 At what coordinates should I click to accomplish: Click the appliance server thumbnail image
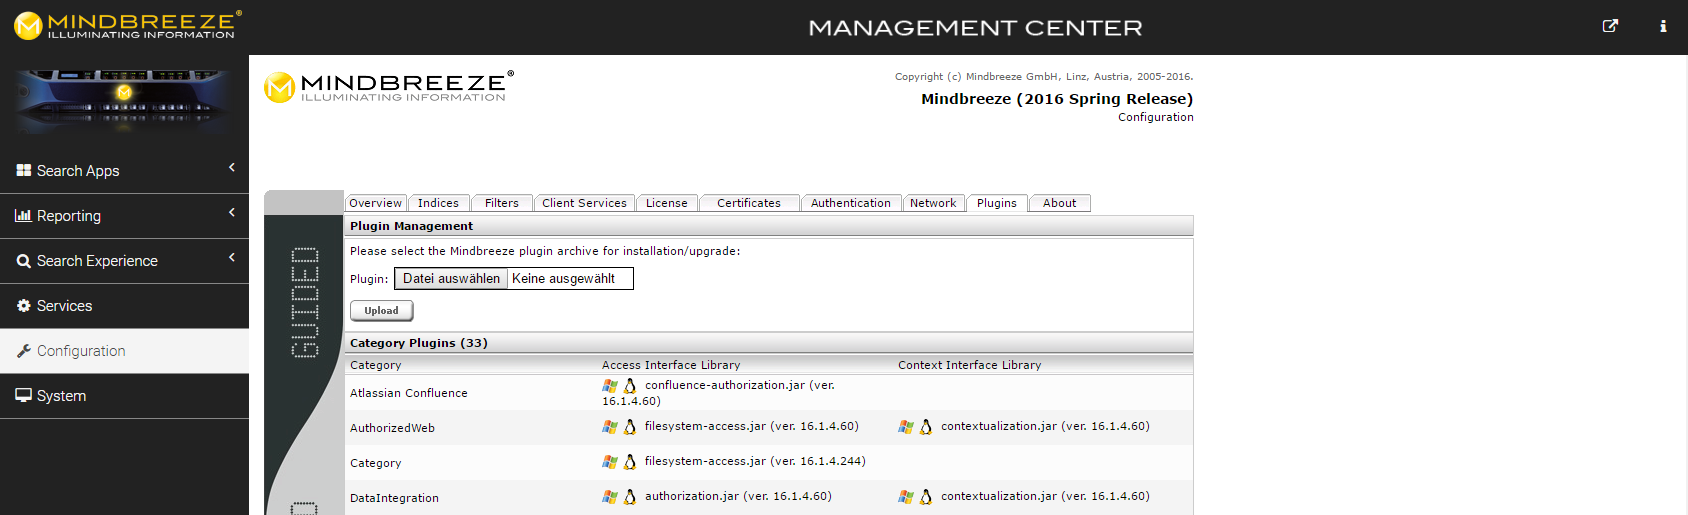coord(124,101)
